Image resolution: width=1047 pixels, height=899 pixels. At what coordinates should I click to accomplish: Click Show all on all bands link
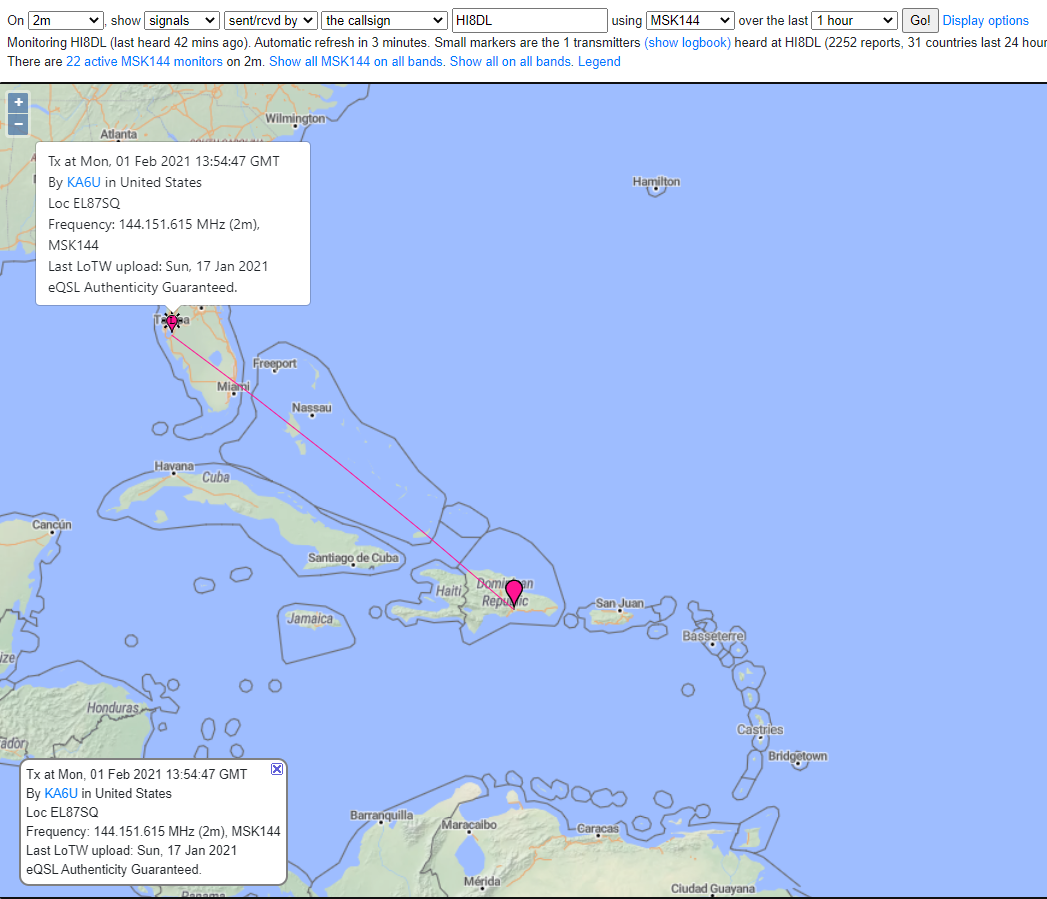click(510, 62)
